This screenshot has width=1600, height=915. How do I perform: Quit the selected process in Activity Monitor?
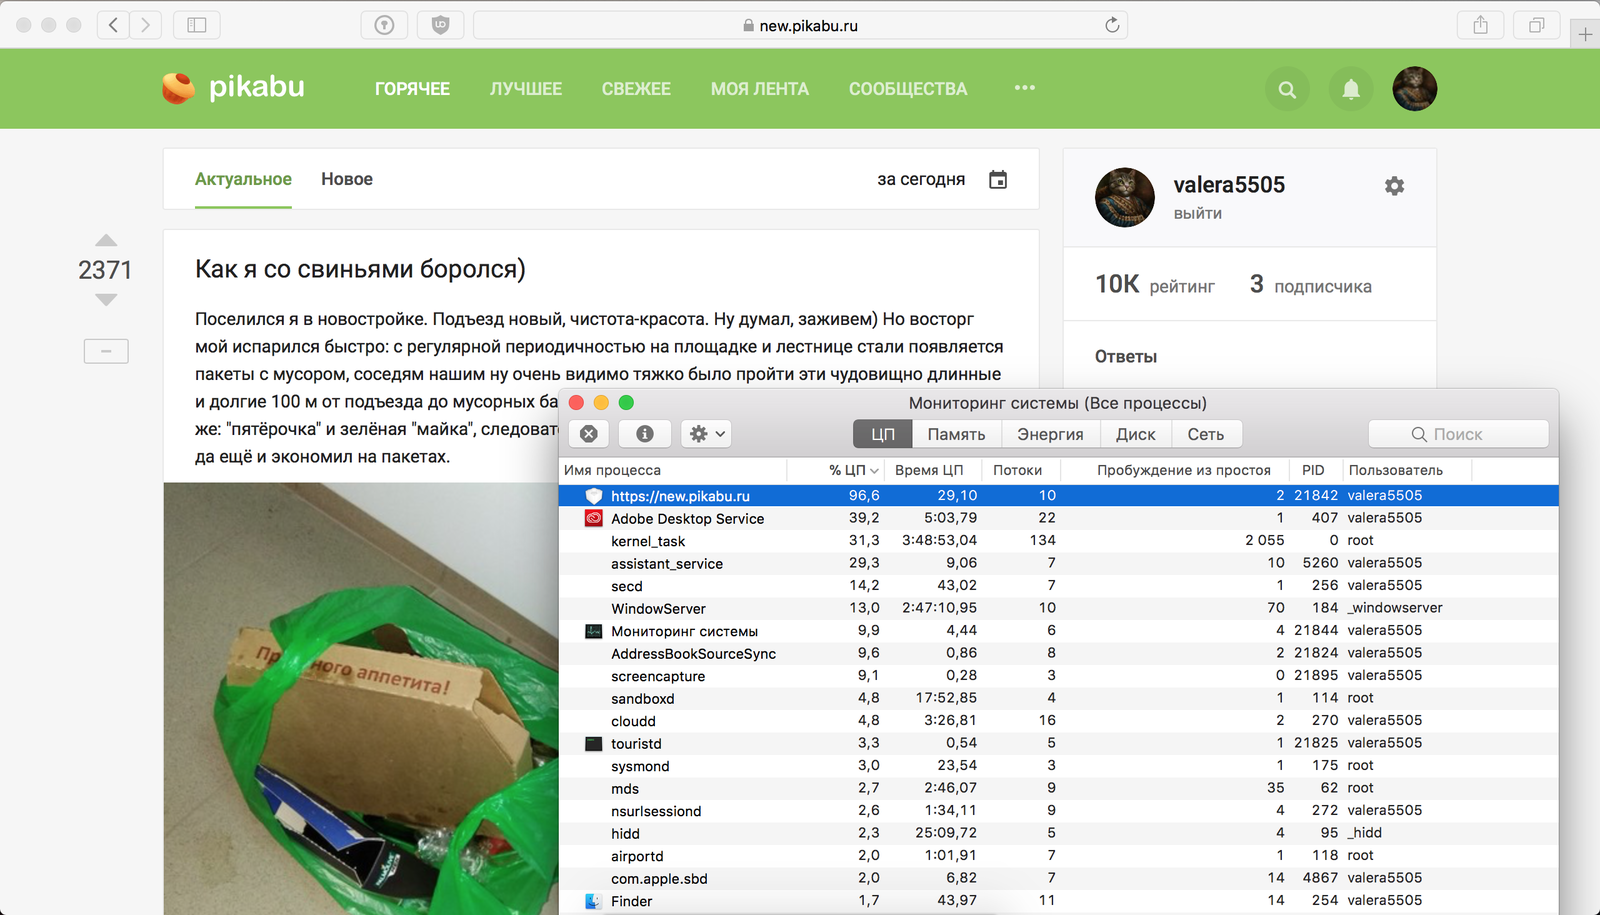coord(589,434)
